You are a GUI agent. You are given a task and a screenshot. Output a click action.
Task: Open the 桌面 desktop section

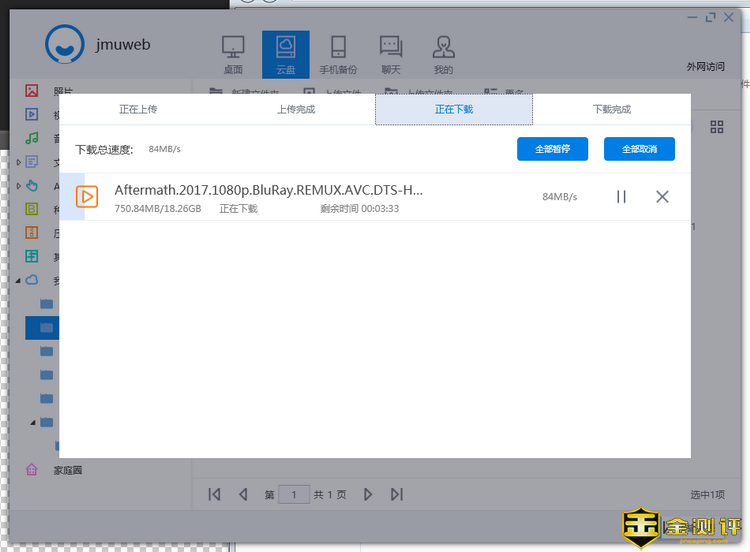click(x=233, y=54)
